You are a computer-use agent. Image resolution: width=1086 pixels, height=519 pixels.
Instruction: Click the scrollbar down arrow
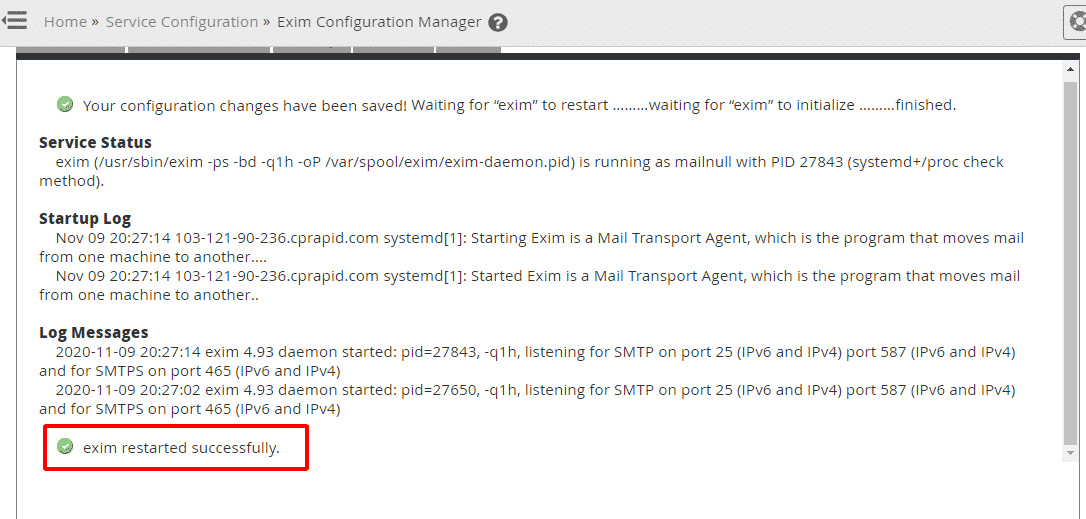(x=1070, y=453)
